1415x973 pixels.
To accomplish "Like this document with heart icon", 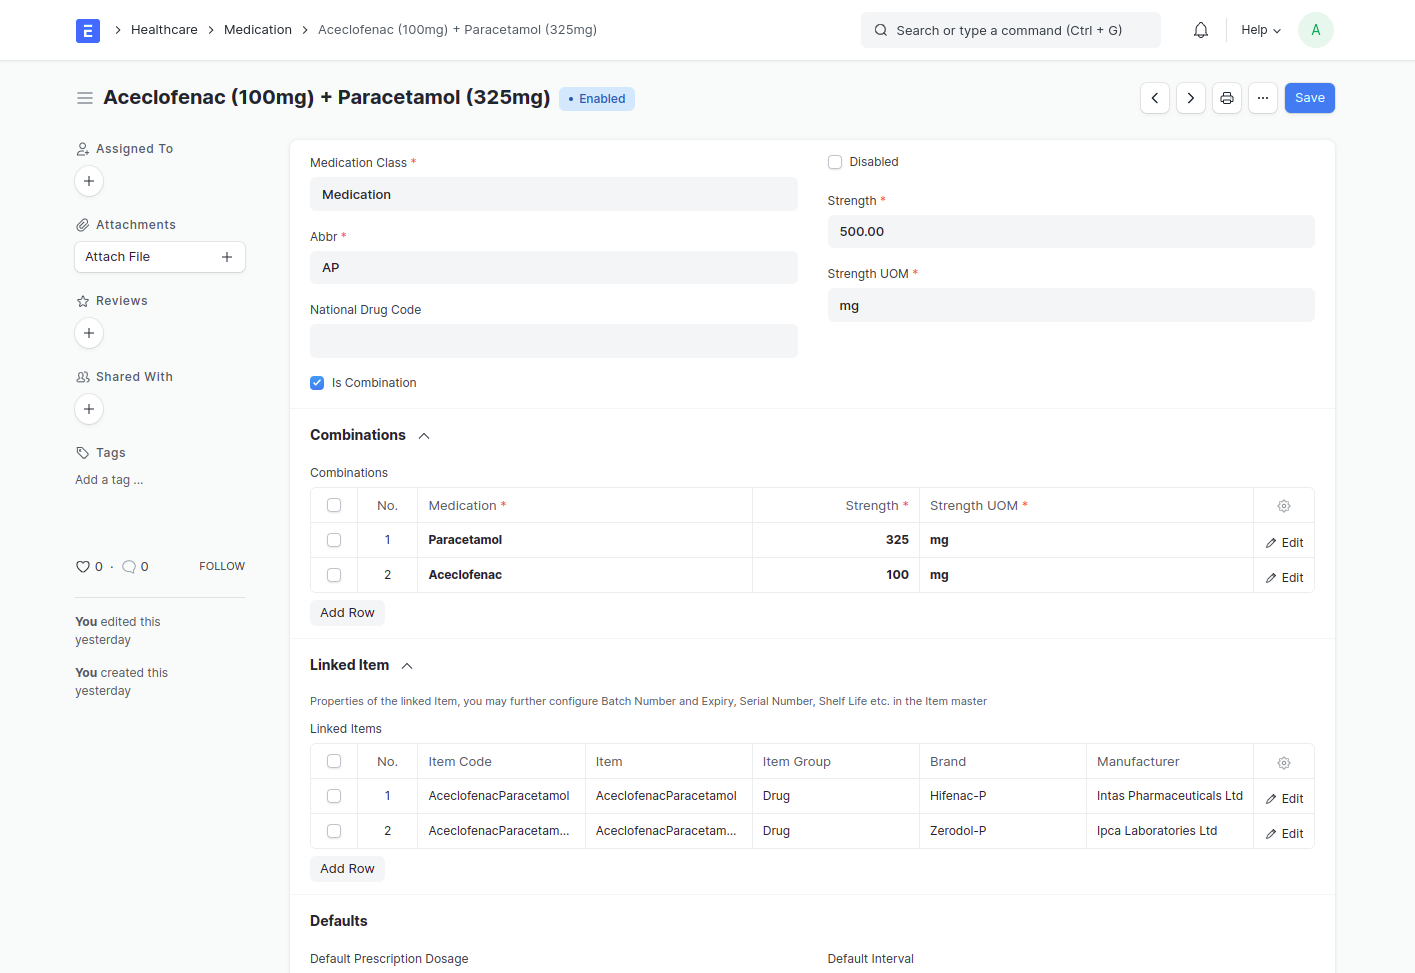I will 83,567.
